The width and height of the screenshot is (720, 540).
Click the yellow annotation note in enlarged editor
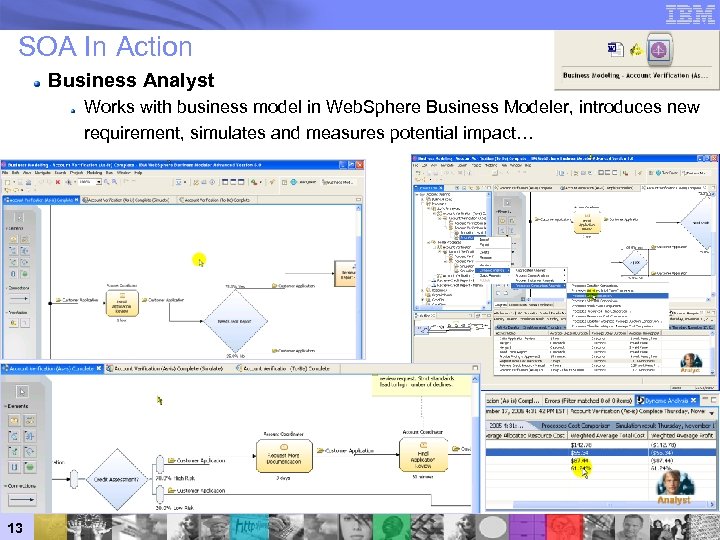(x=422, y=384)
